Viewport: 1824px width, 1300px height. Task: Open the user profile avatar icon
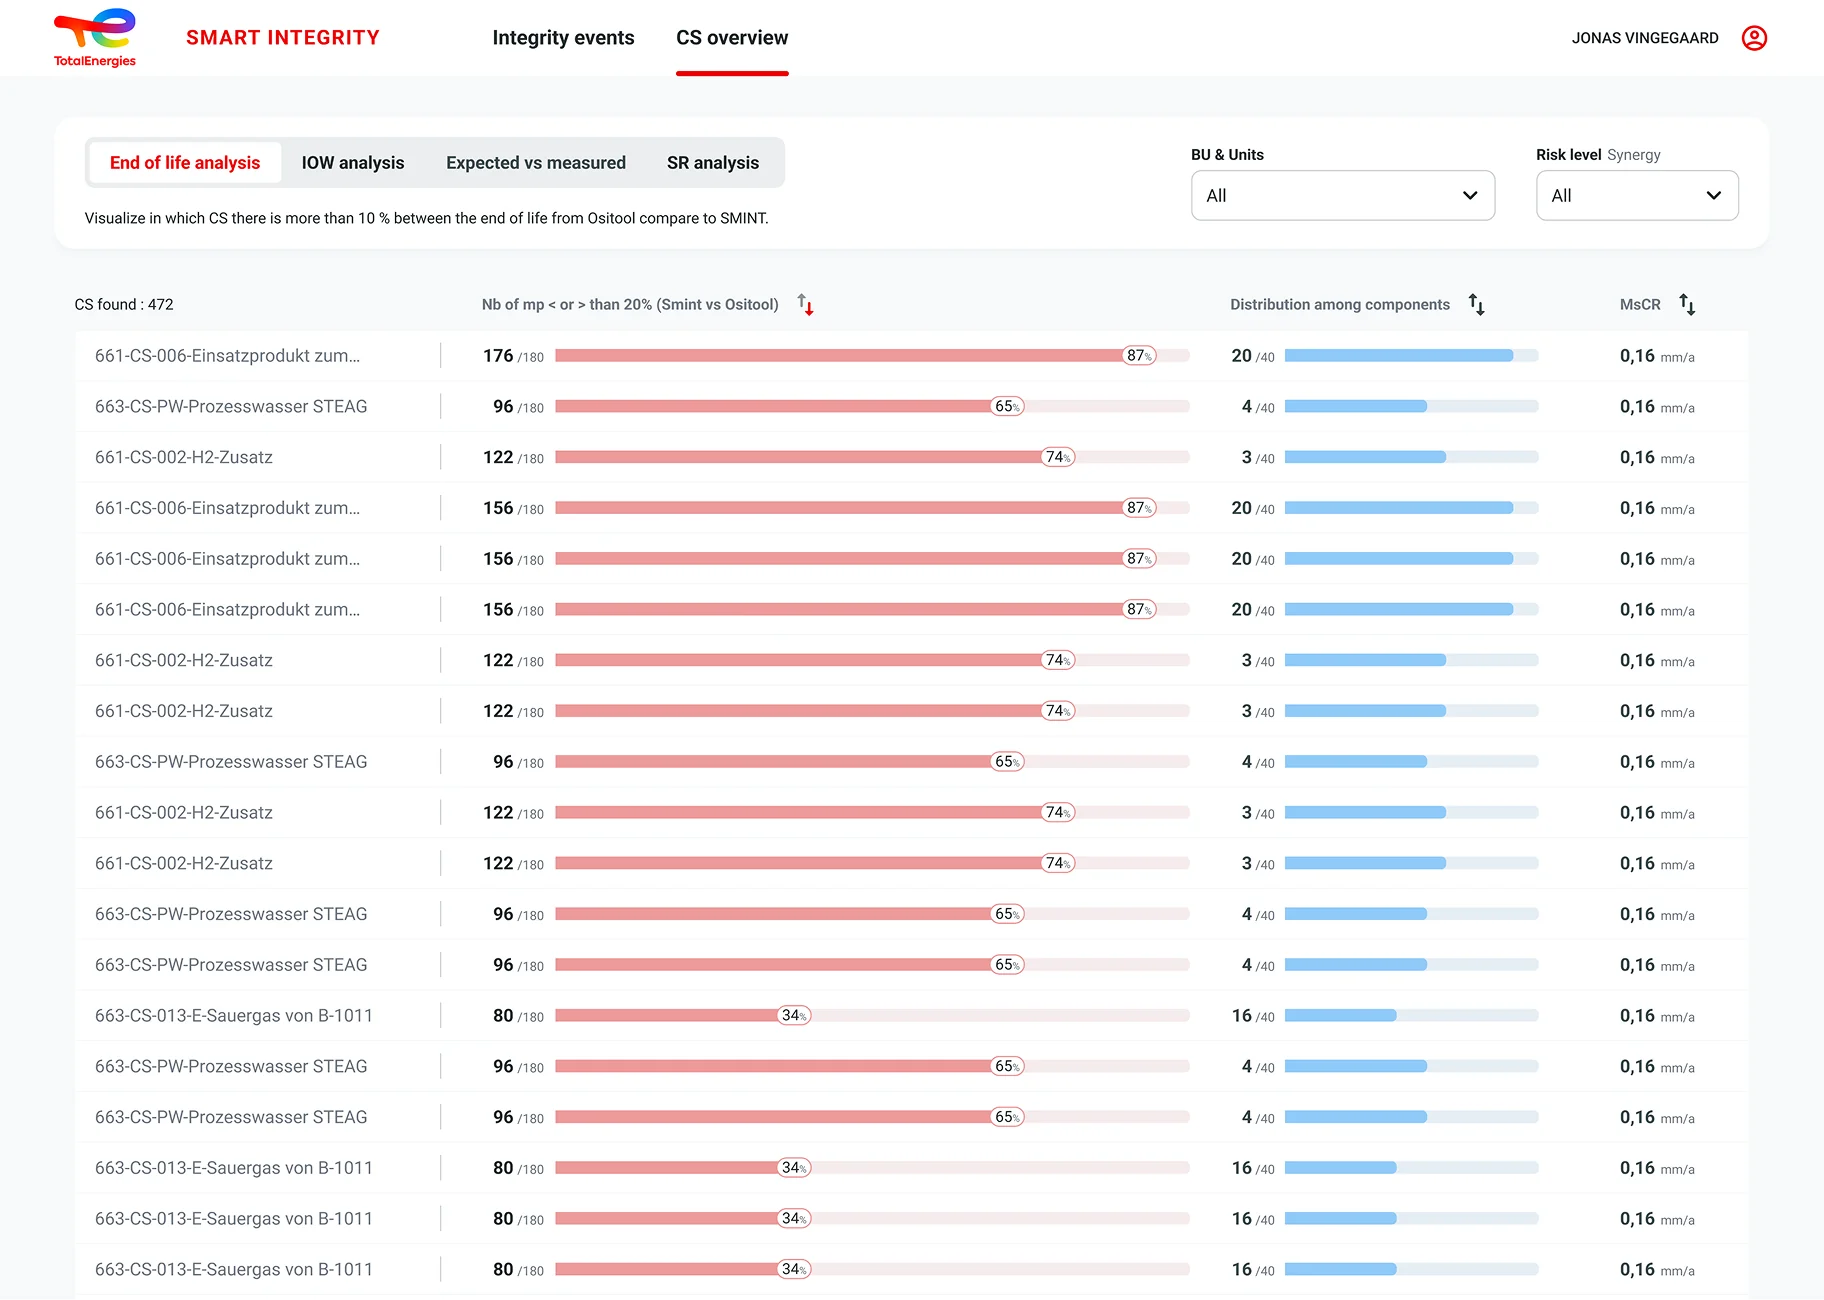pos(1754,38)
